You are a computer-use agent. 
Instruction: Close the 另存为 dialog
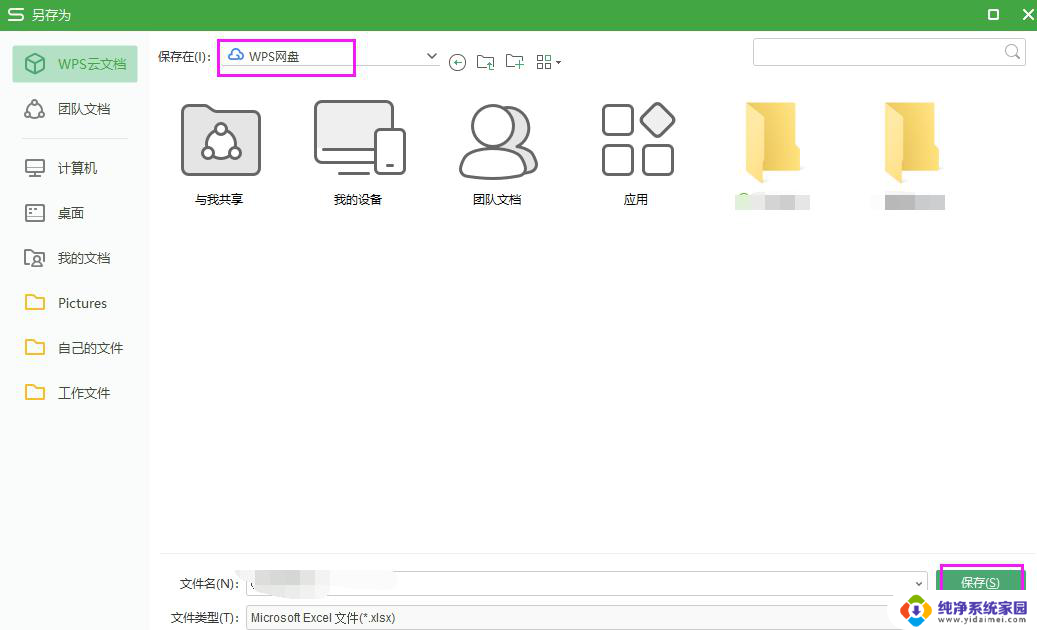(1028, 15)
